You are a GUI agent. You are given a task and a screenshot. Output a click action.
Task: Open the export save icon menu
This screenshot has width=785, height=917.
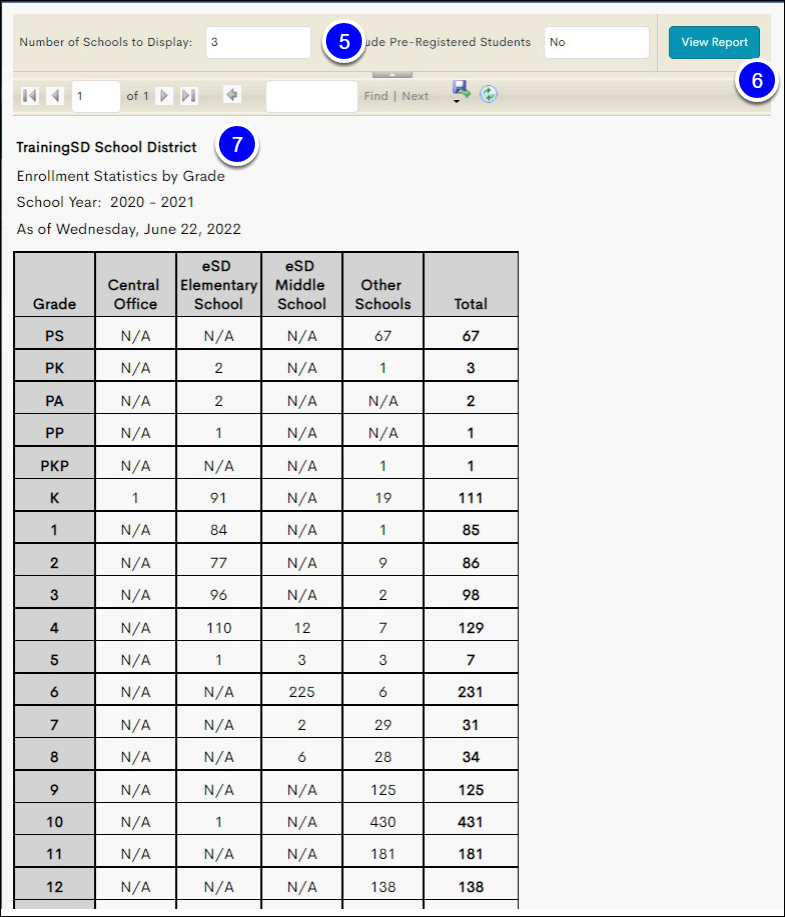click(461, 92)
